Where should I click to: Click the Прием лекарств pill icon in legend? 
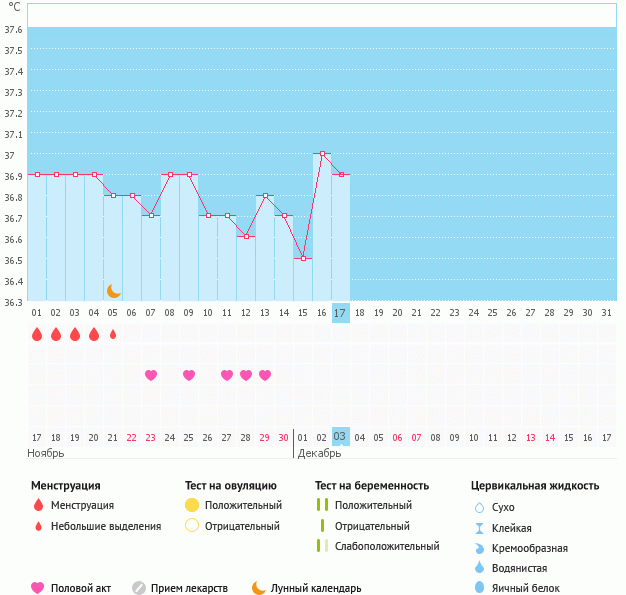[139, 588]
